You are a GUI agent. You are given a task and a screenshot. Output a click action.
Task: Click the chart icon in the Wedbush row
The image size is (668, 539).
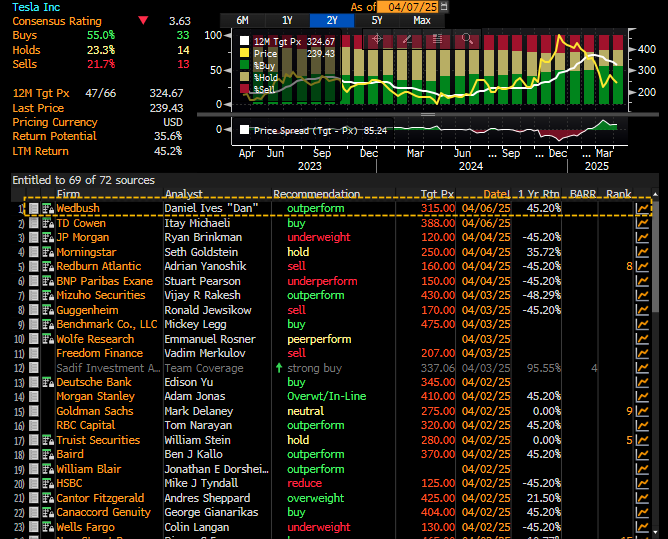(x=642, y=208)
